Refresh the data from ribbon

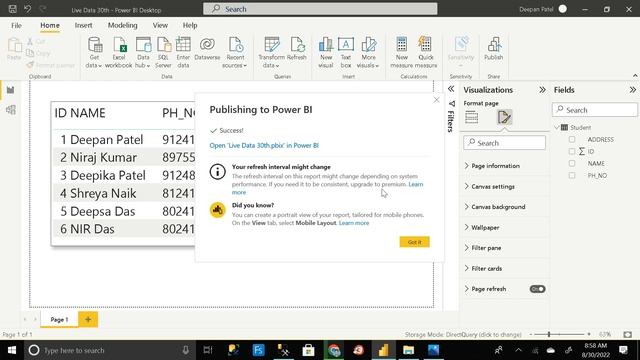[297, 49]
